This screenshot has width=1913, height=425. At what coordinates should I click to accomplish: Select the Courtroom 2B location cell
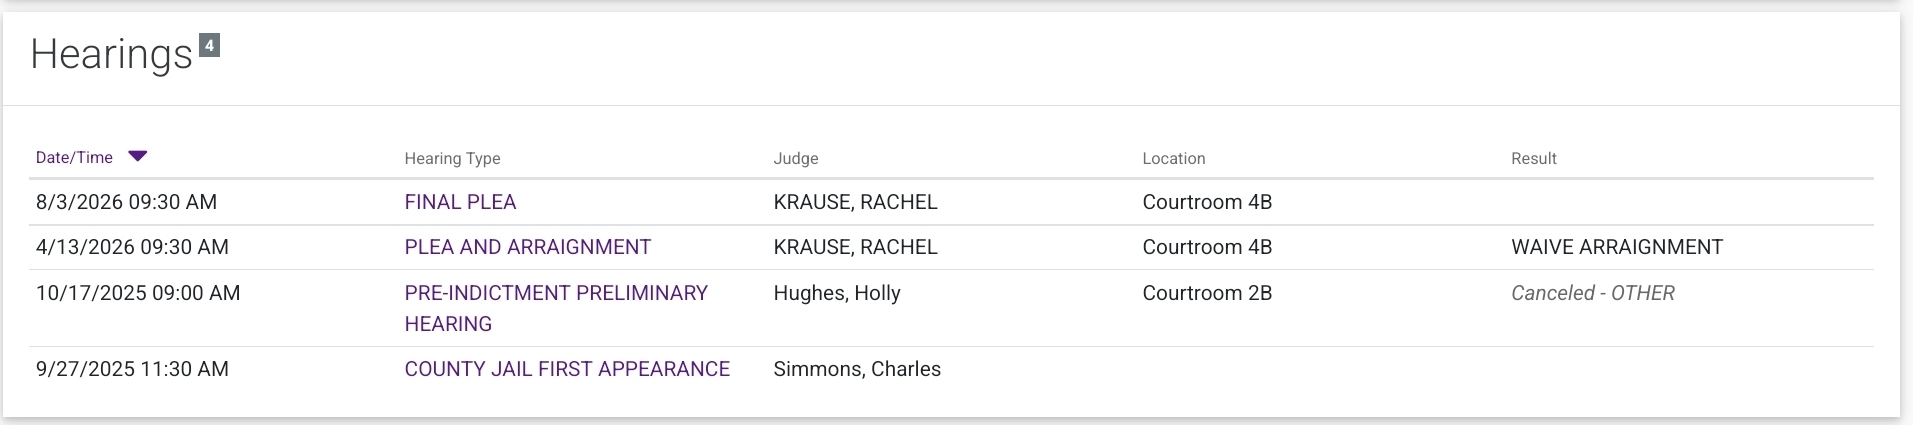point(1206,293)
